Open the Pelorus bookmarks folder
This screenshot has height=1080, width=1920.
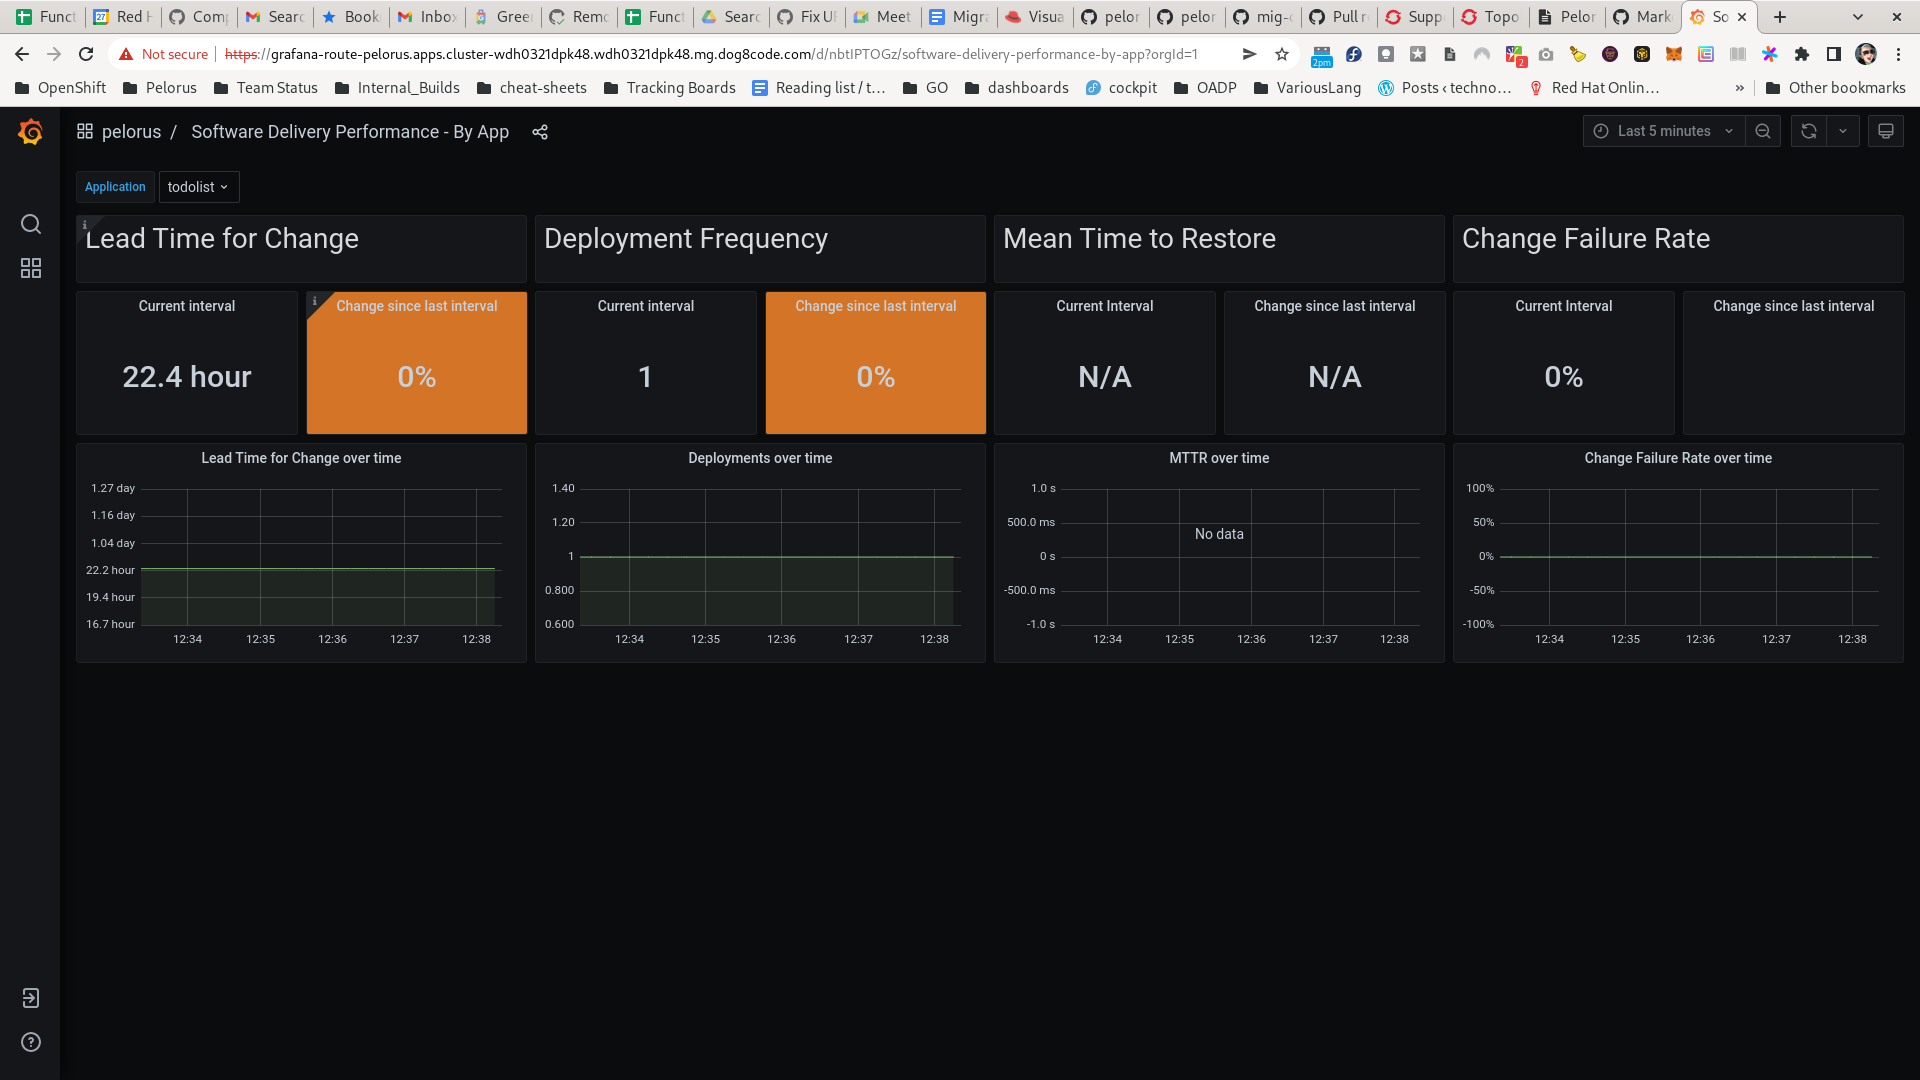tap(160, 88)
